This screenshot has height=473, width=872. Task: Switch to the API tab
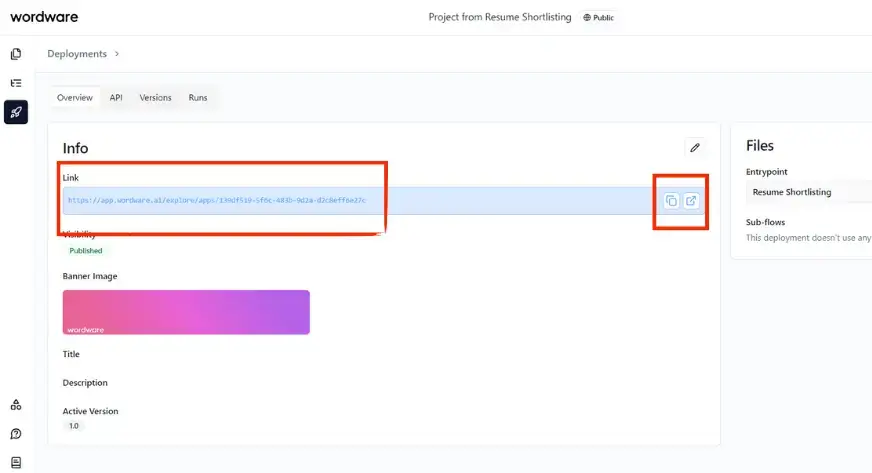116,97
